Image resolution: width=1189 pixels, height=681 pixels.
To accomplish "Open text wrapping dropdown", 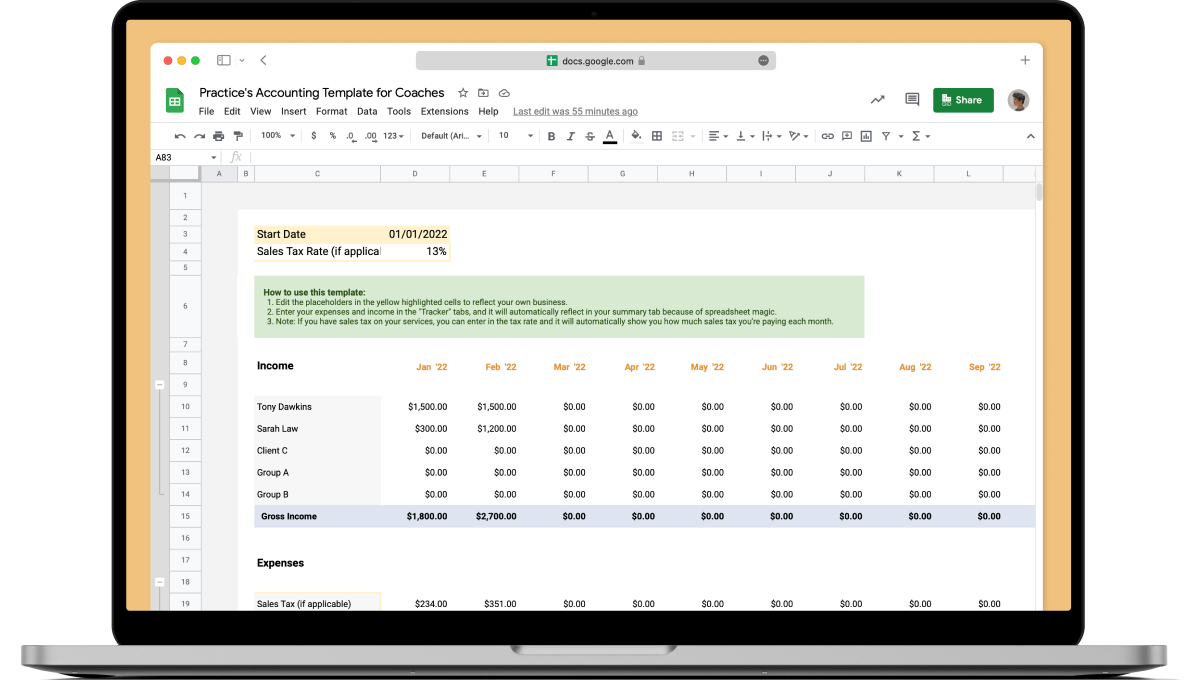I will pyautogui.click(x=771, y=137).
